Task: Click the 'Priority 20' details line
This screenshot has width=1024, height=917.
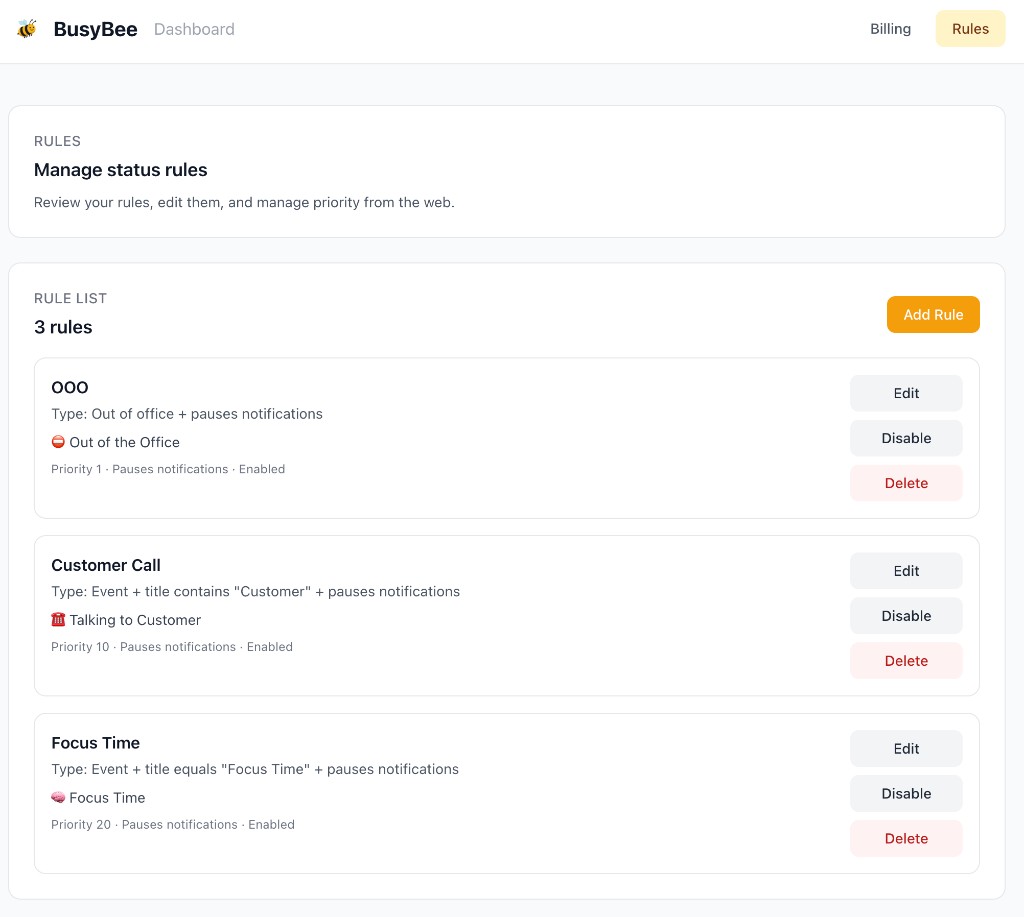Action: point(173,824)
